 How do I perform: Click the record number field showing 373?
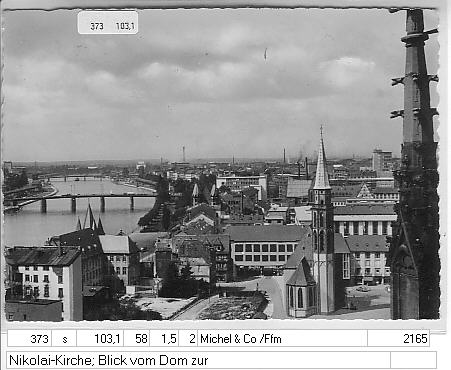[x=29, y=339]
